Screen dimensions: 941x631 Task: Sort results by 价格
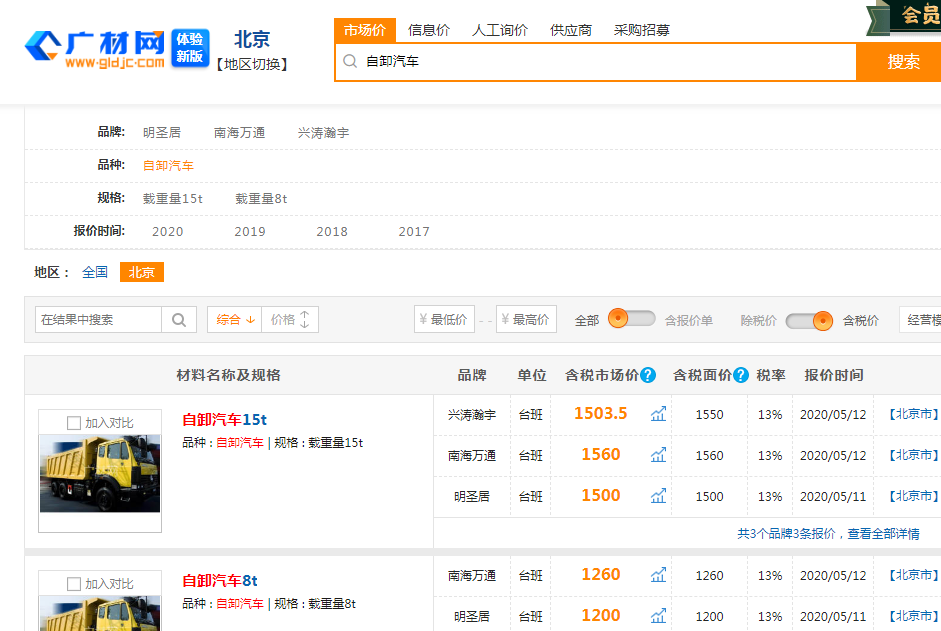pos(290,319)
